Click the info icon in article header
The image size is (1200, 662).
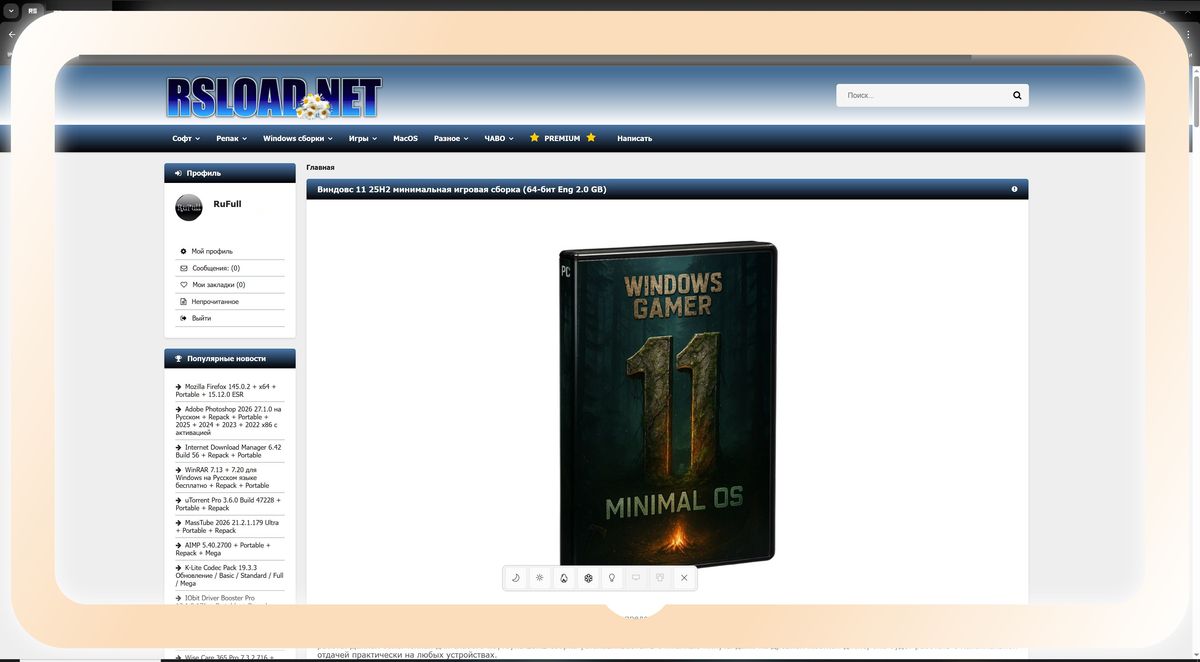click(1014, 189)
